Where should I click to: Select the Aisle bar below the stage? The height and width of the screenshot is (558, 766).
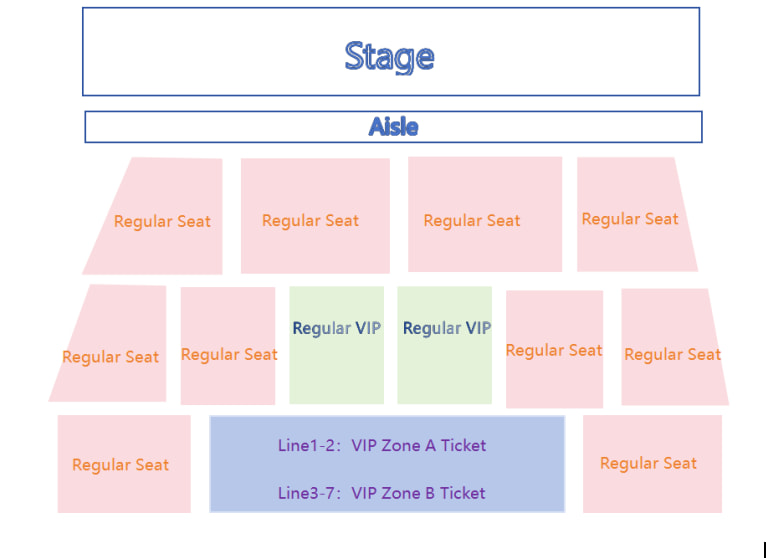tap(393, 127)
